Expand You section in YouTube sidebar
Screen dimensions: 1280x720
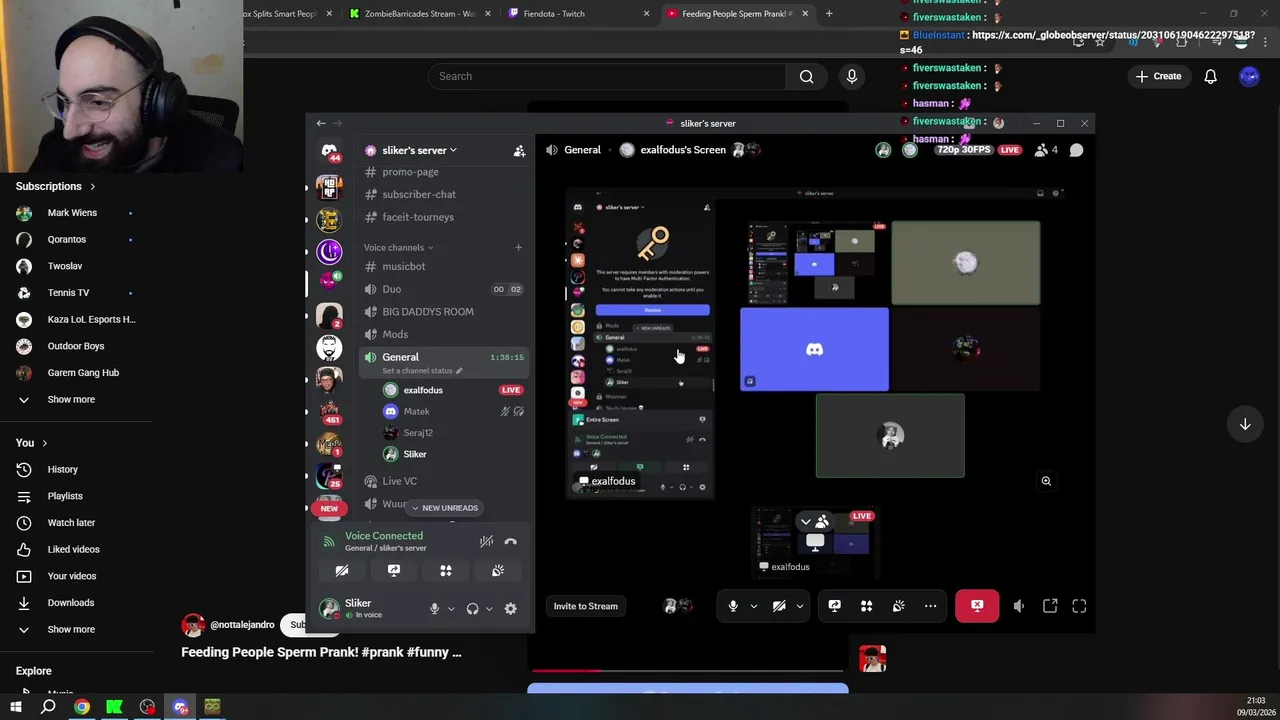(32, 443)
